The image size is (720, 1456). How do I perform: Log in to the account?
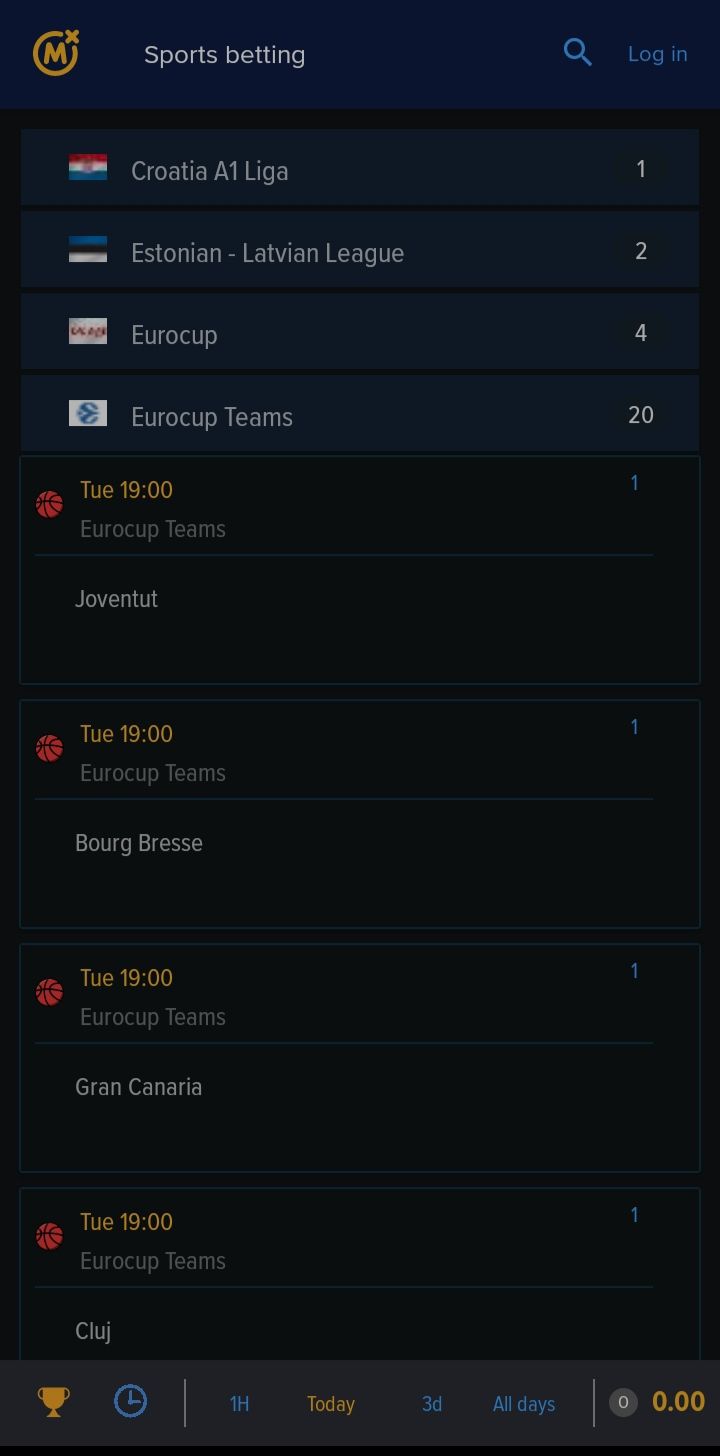657,54
